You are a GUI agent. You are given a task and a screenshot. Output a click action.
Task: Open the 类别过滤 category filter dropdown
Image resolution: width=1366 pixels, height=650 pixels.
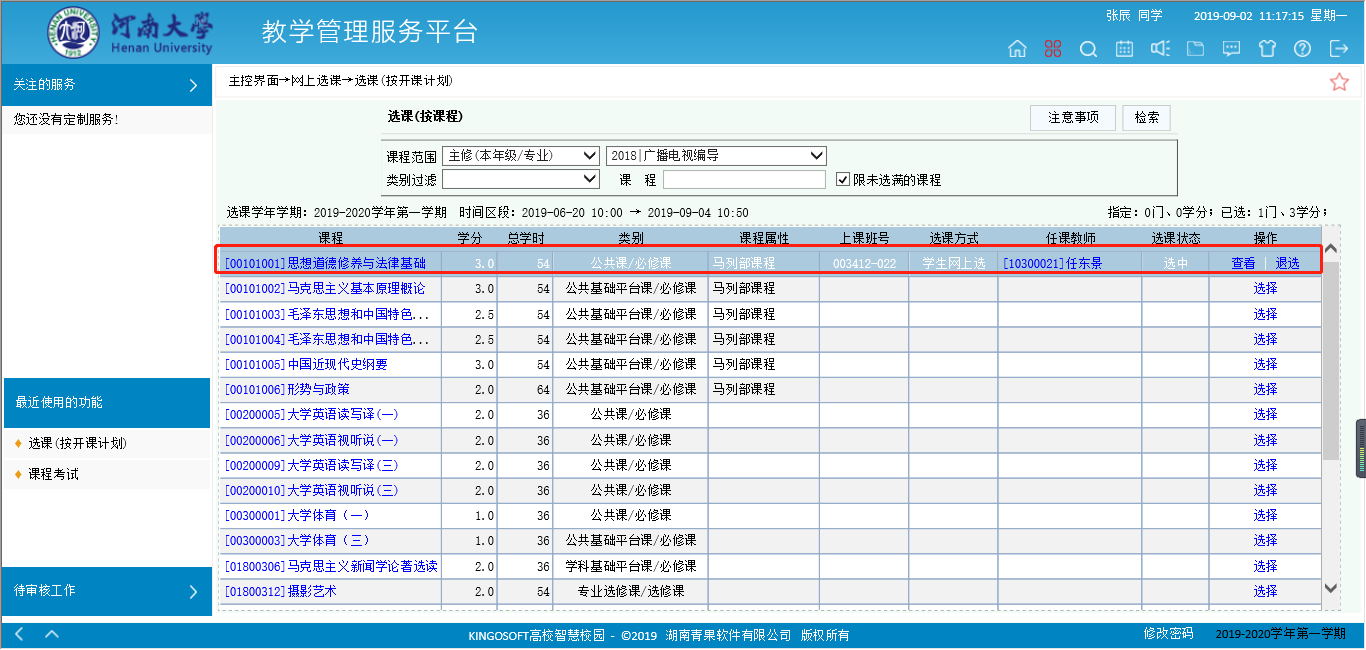click(x=520, y=180)
